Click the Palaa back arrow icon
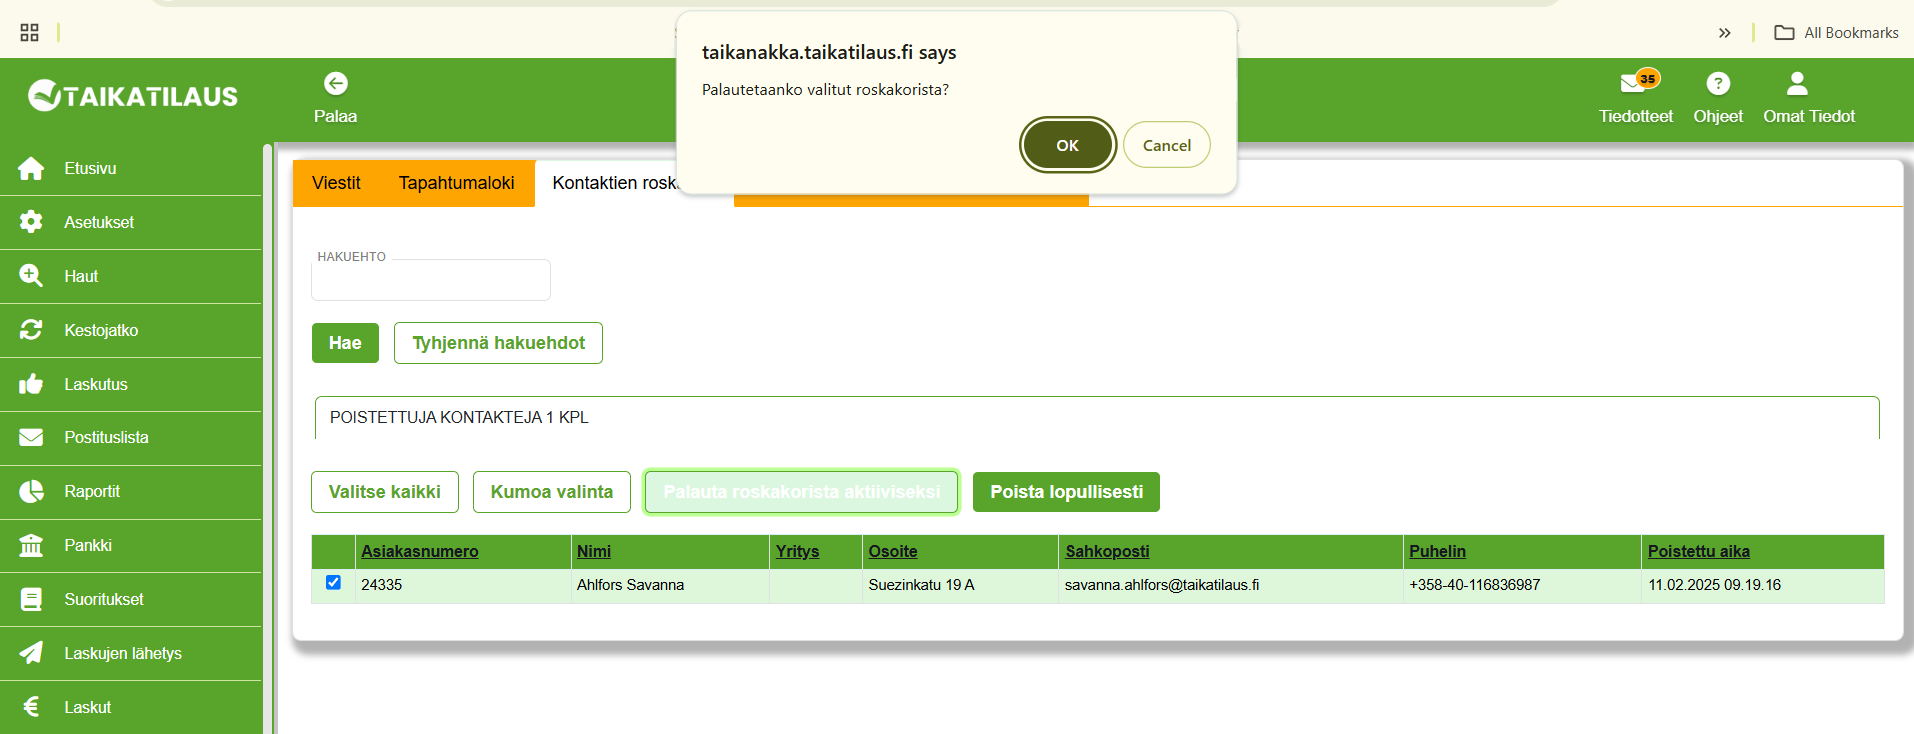Image resolution: width=1914 pixels, height=734 pixels. tap(336, 83)
